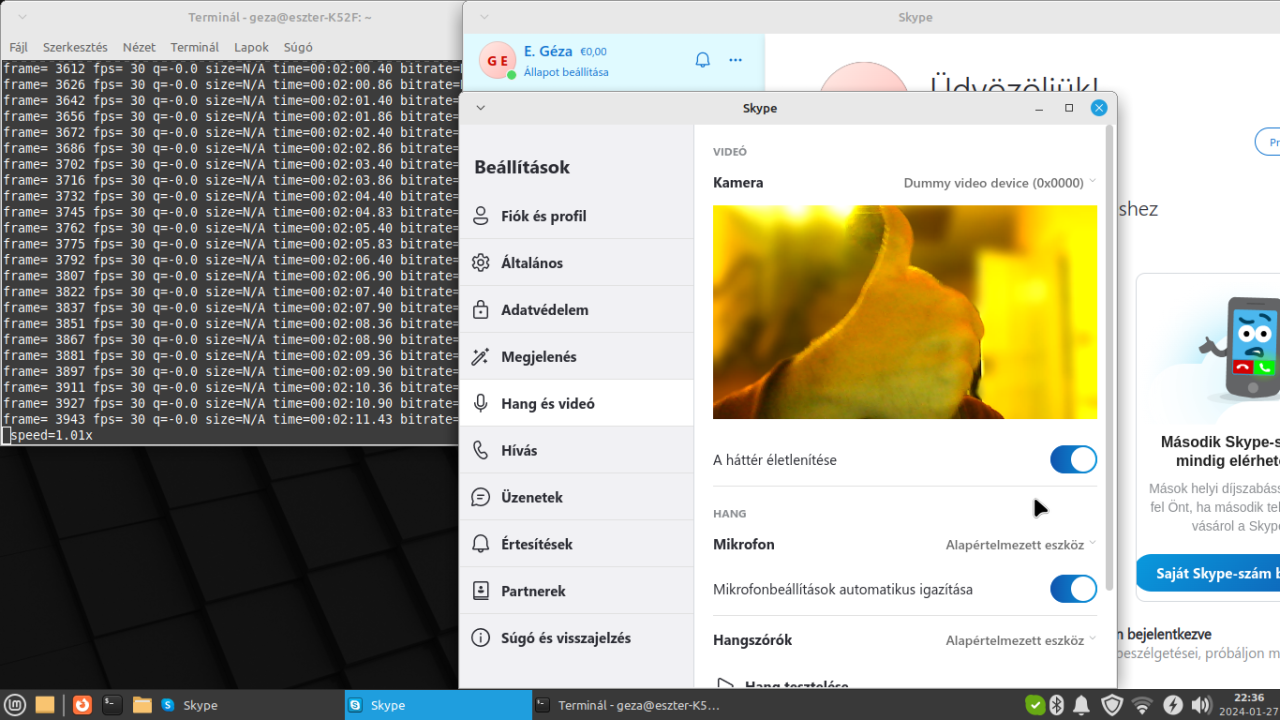The height and width of the screenshot is (720, 1280).
Task: Click the person icon for Fiók és profil
Action: pos(481,216)
